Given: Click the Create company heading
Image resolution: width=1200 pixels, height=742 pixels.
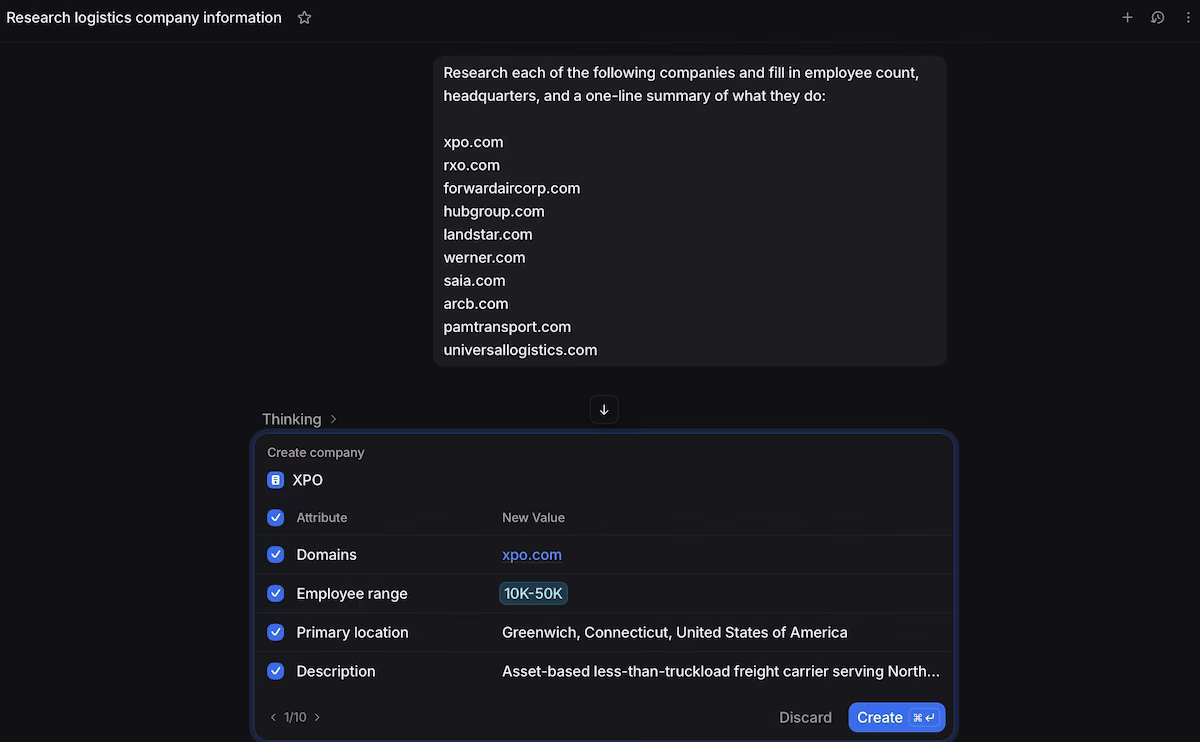Looking at the screenshot, I should [x=316, y=452].
